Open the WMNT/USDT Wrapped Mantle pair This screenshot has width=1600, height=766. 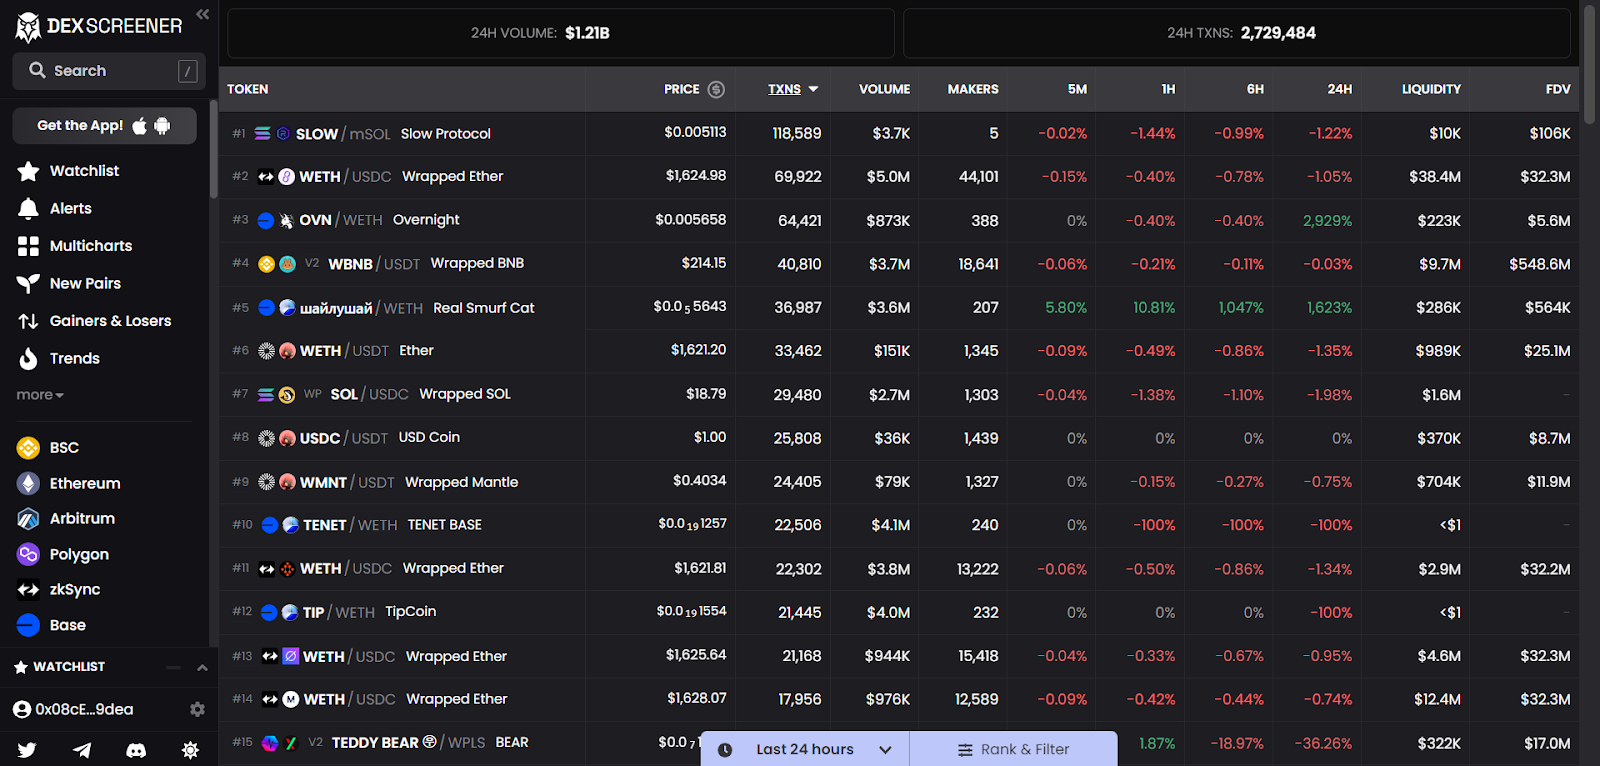tap(899, 482)
